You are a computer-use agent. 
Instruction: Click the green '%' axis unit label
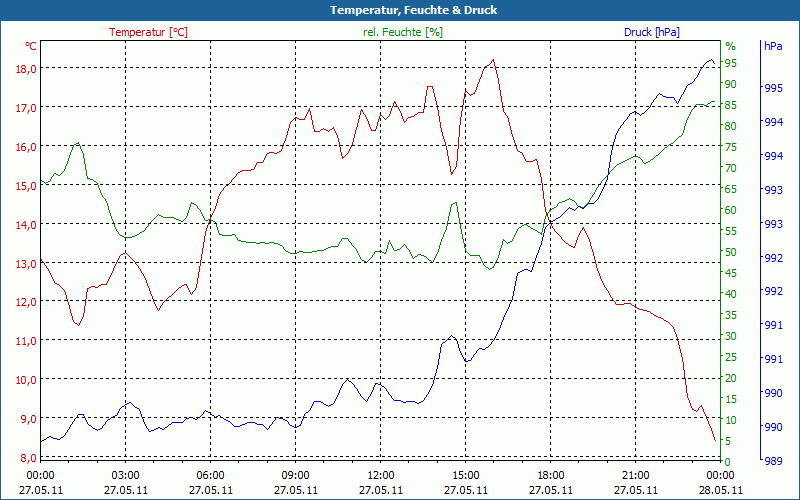point(731,46)
